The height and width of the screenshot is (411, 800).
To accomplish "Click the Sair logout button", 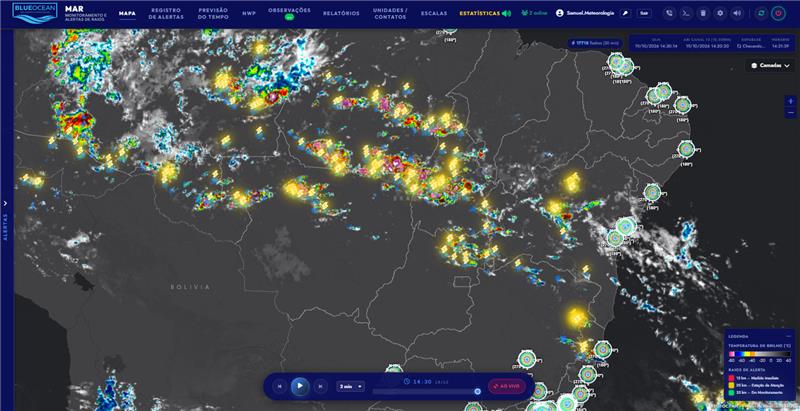I will (644, 13).
